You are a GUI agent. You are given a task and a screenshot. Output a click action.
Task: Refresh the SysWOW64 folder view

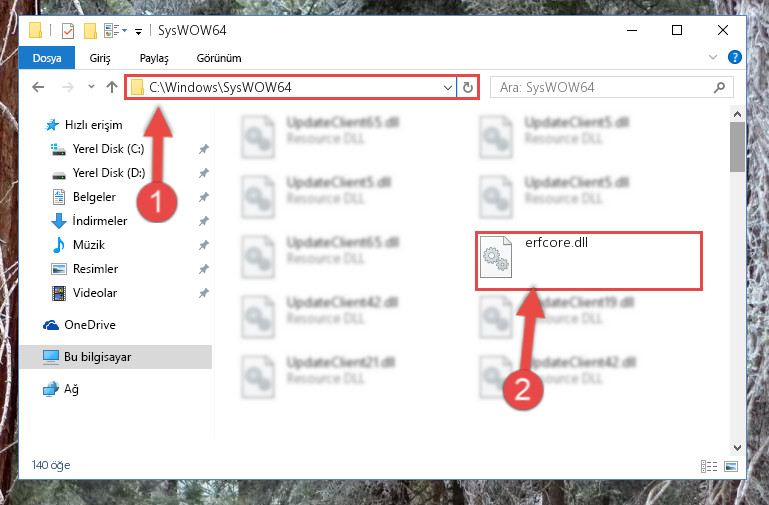click(x=468, y=87)
